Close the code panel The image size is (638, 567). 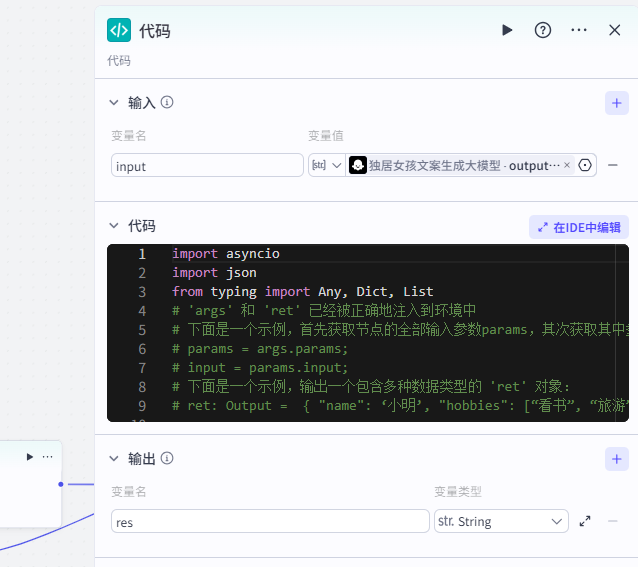(x=614, y=30)
